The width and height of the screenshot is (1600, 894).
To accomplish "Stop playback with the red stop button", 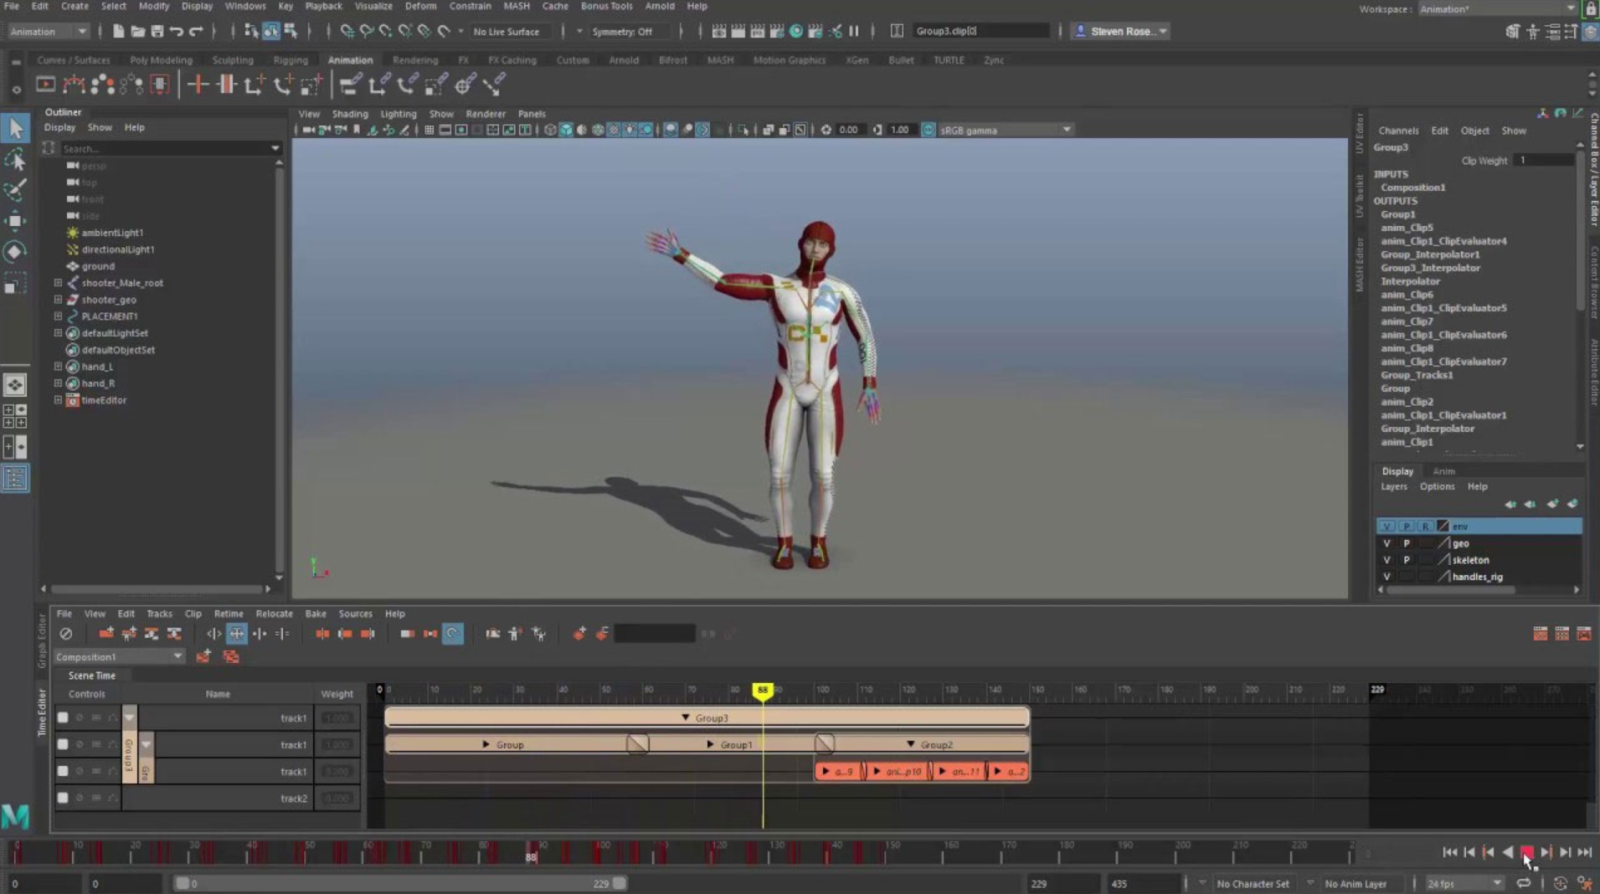I will click(x=1527, y=852).
